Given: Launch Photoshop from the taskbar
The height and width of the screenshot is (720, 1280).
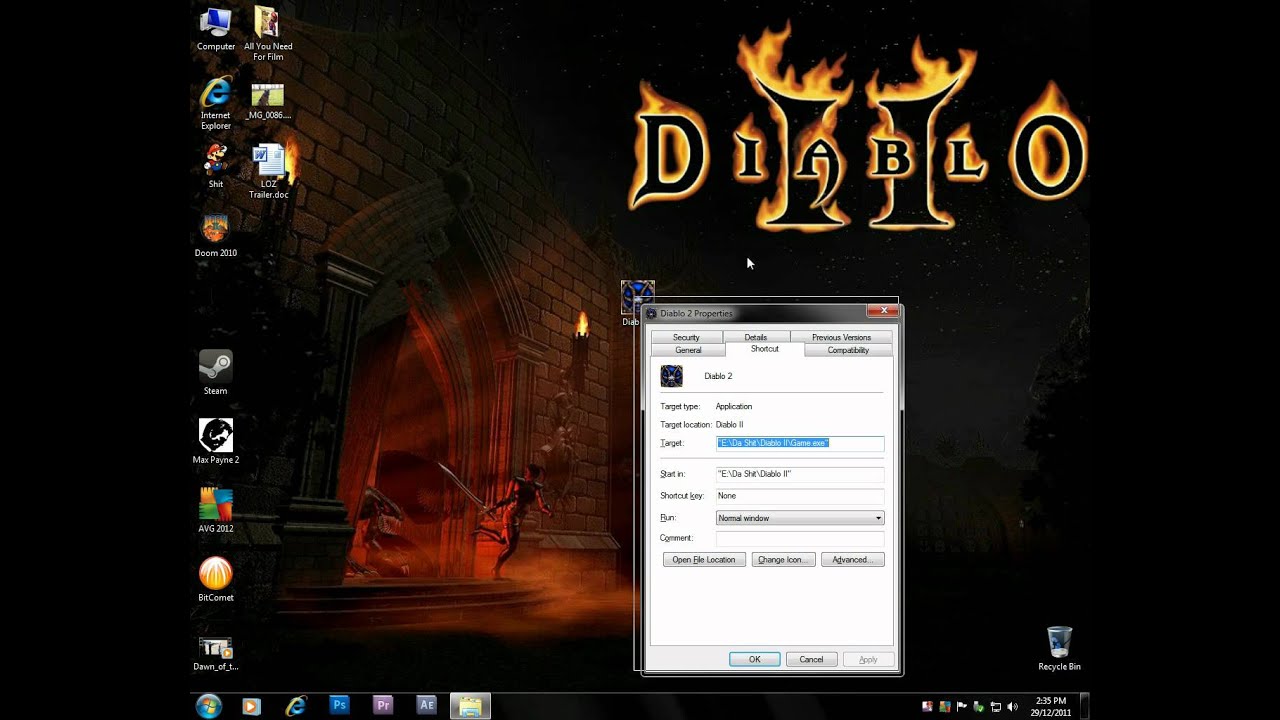Looking at the screenshot, I should pos(339,705).
